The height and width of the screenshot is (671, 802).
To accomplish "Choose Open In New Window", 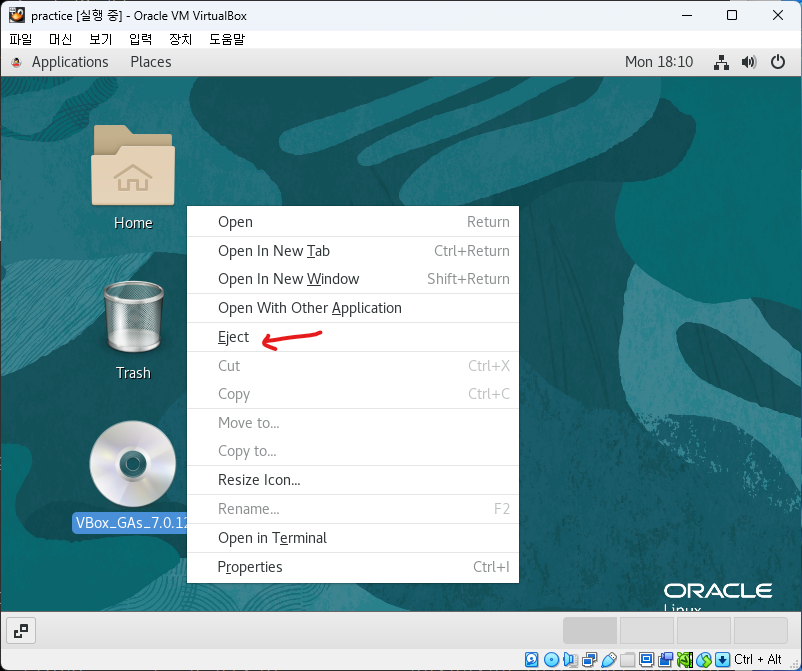I will (x=353, y=279).
